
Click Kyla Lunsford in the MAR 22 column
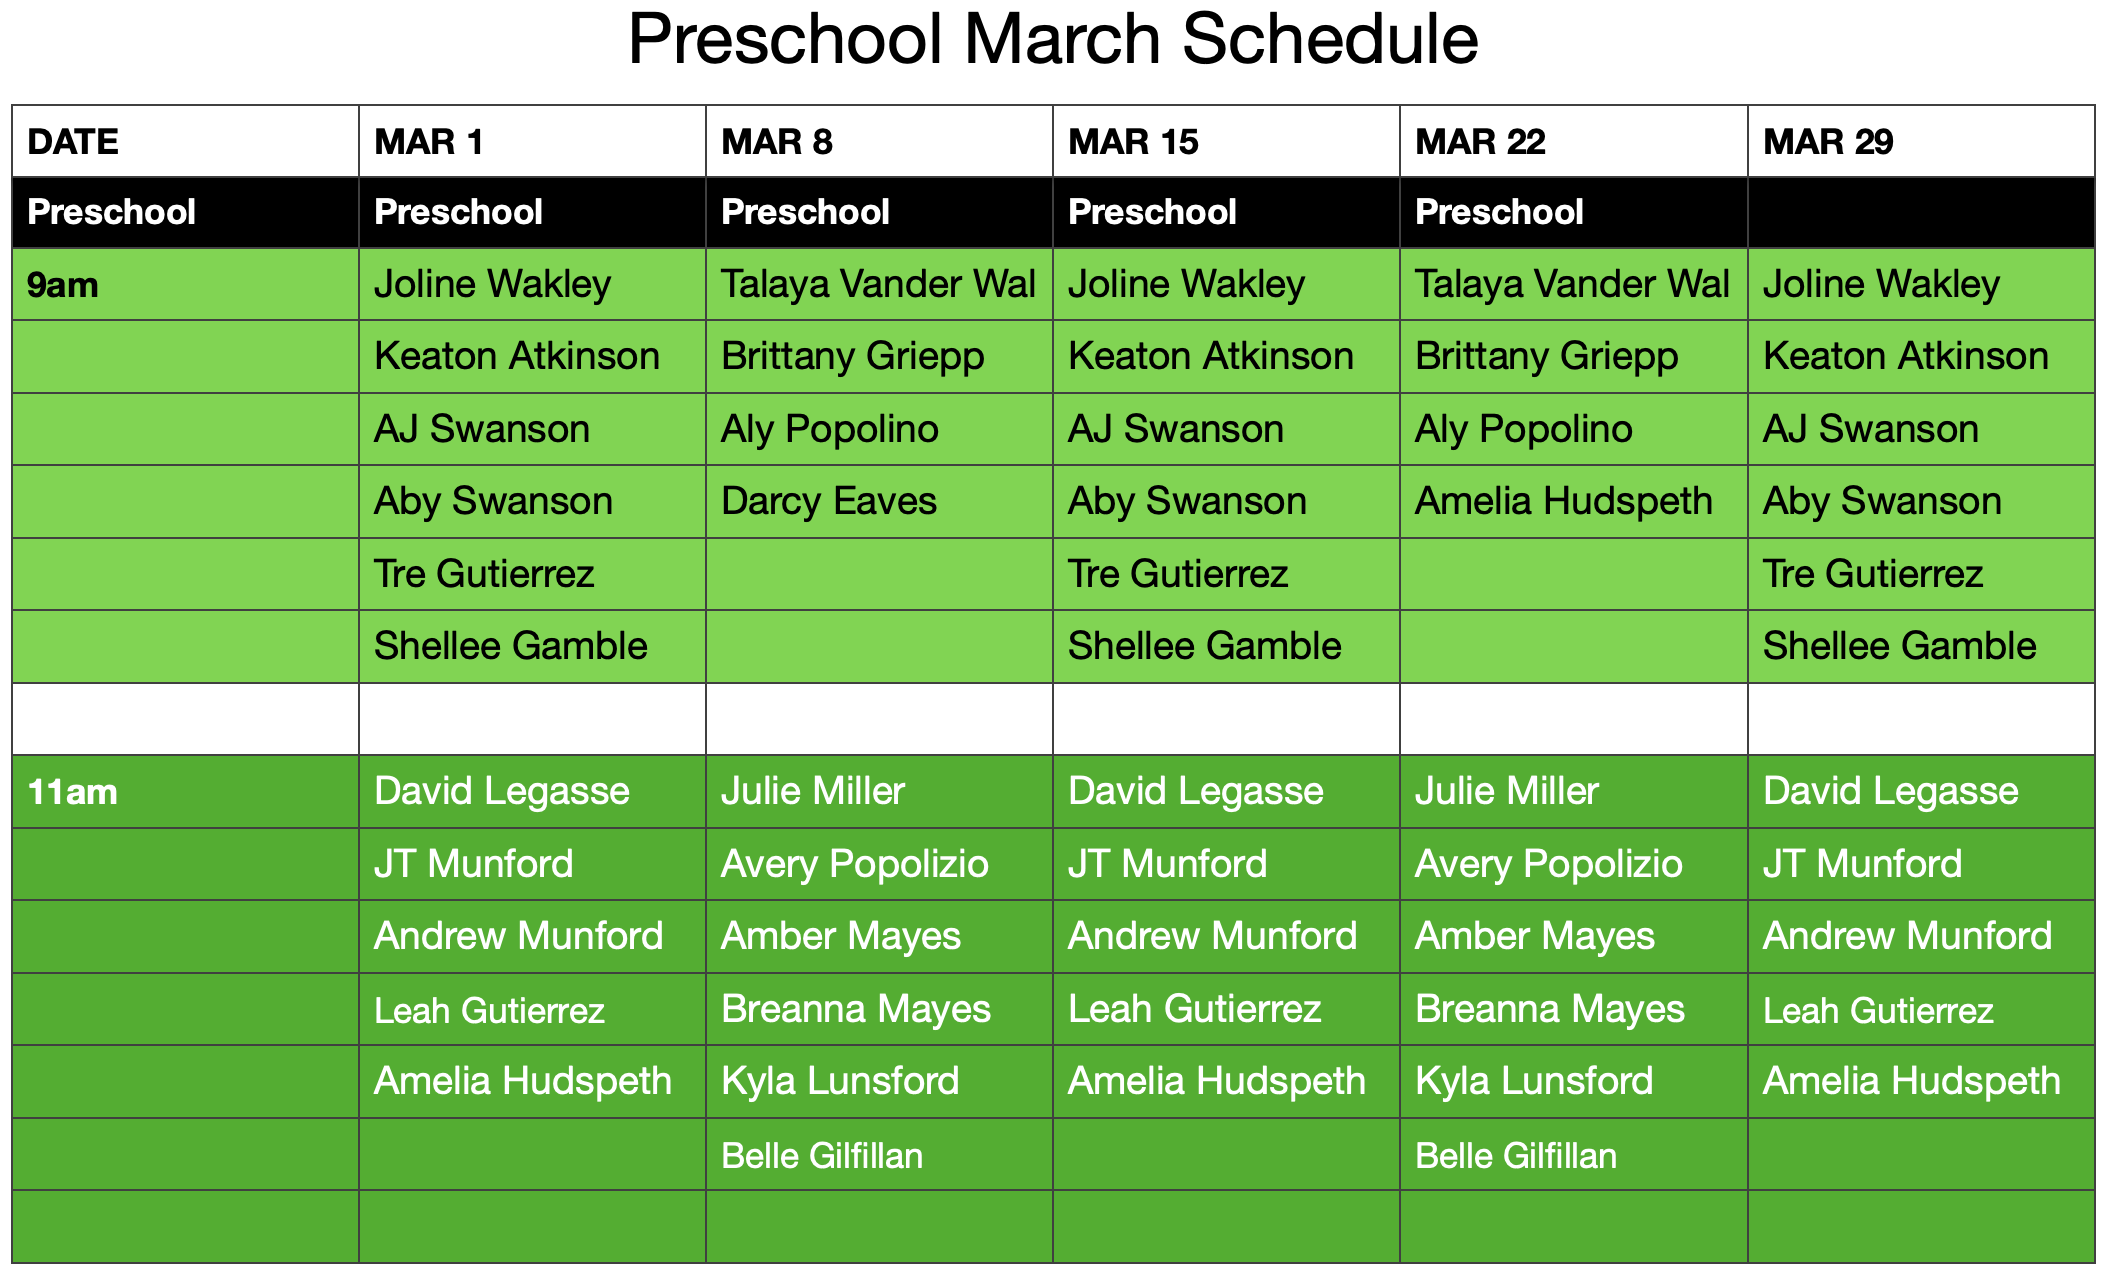click(1534, 1081)
